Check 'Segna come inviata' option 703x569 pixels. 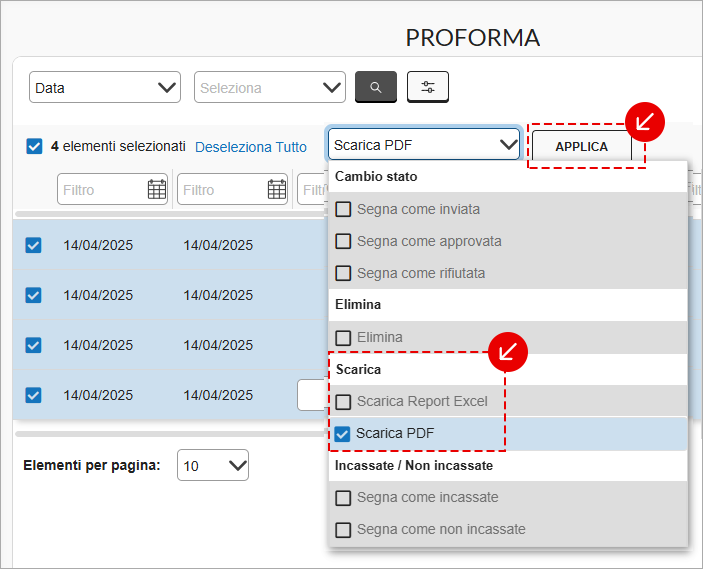click(343, 209)
